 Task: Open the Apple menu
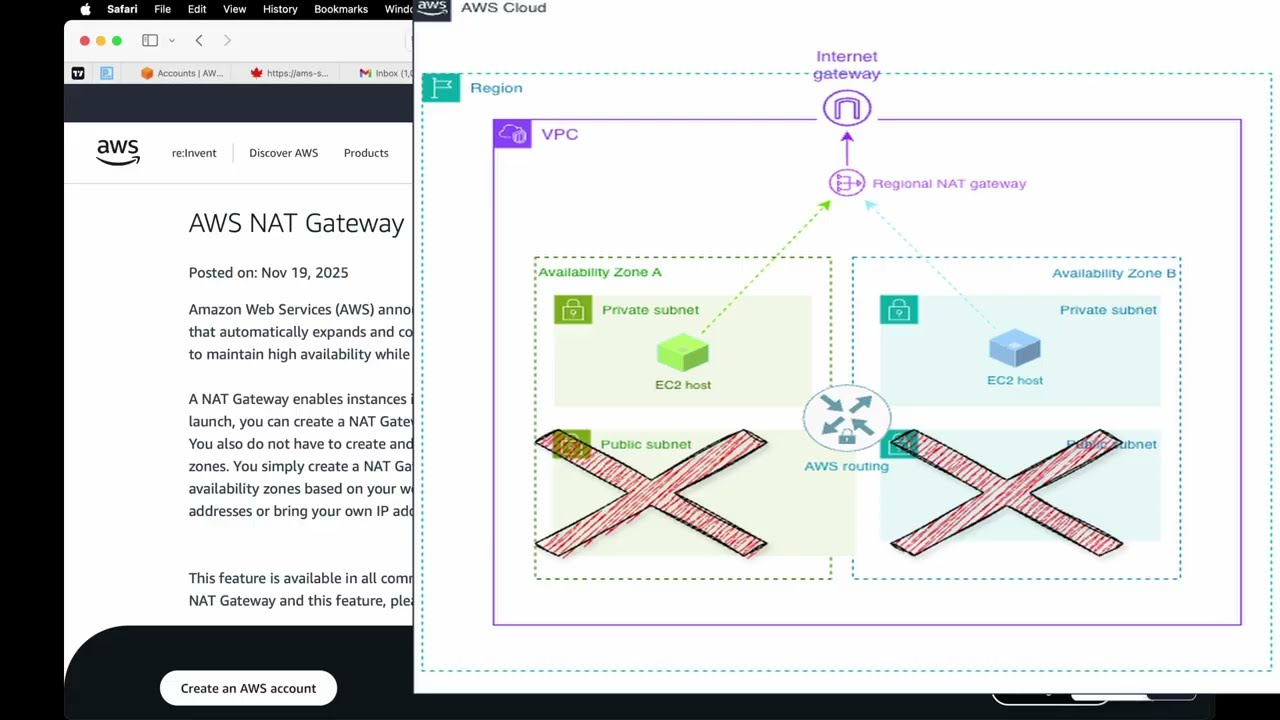pos(85,9)
